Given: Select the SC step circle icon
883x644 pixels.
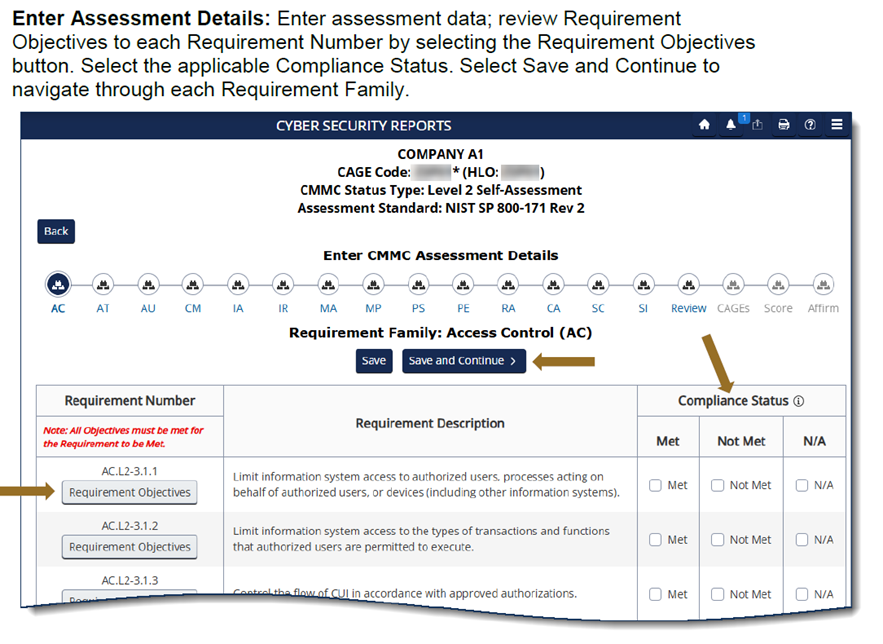Looking at the screenshot, I should pyautogui.click(x=598, y=285).
